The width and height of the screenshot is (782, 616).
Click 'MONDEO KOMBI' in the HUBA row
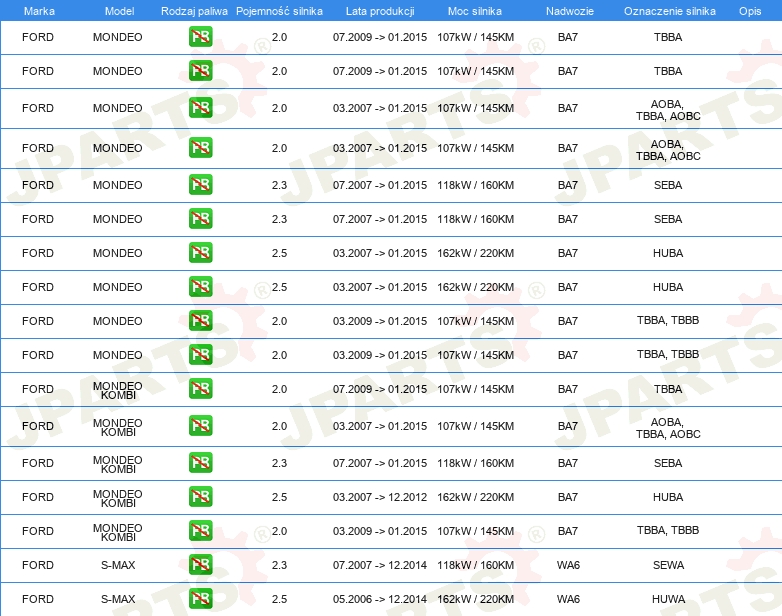point(118,498)
